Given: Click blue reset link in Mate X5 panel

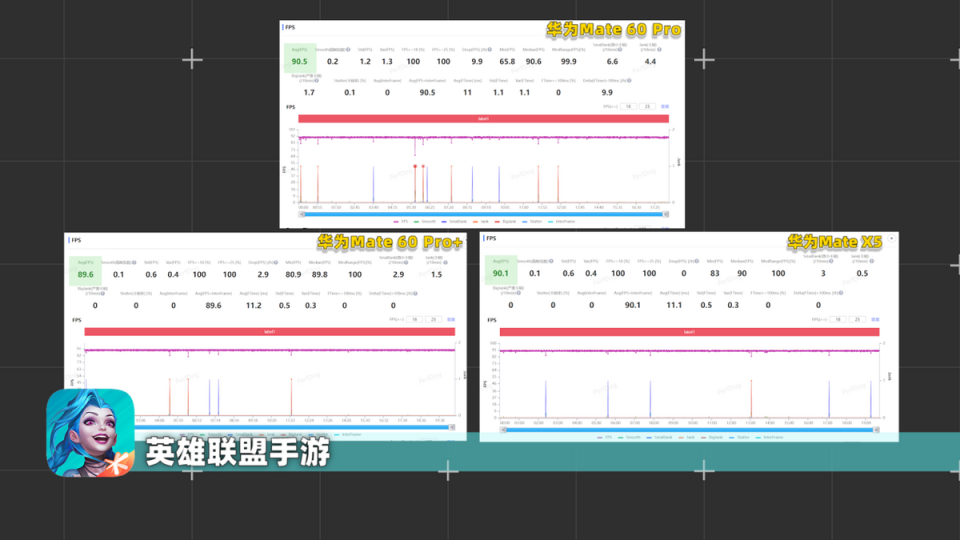Looking at the screenshot, I should tap(875, 320).
